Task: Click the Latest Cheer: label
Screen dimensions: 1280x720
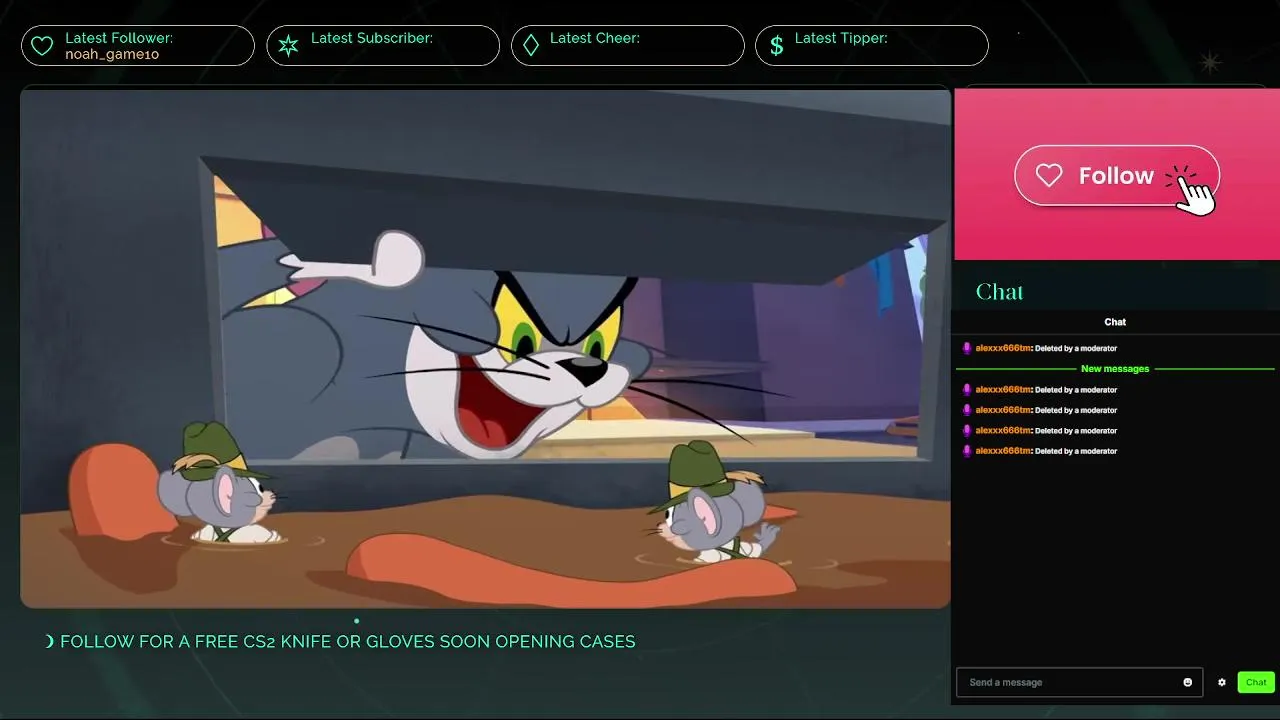Action: coord(595,38)
